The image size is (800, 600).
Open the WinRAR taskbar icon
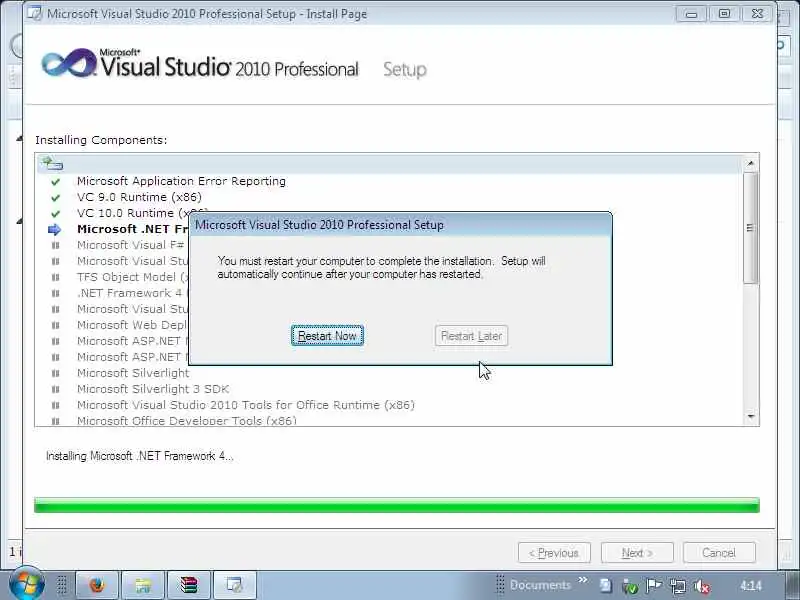tap(189, 585)
